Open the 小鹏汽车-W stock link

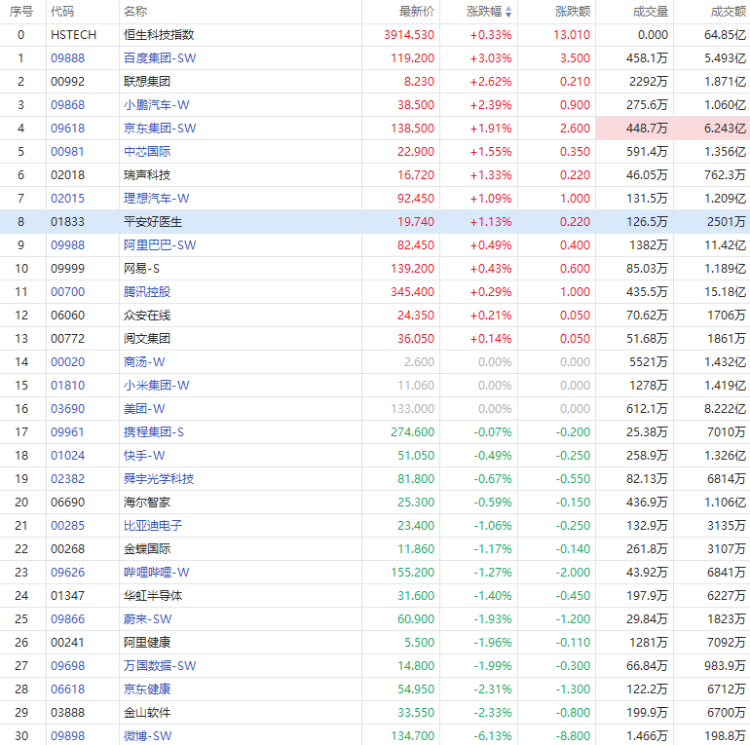(156, 105)
